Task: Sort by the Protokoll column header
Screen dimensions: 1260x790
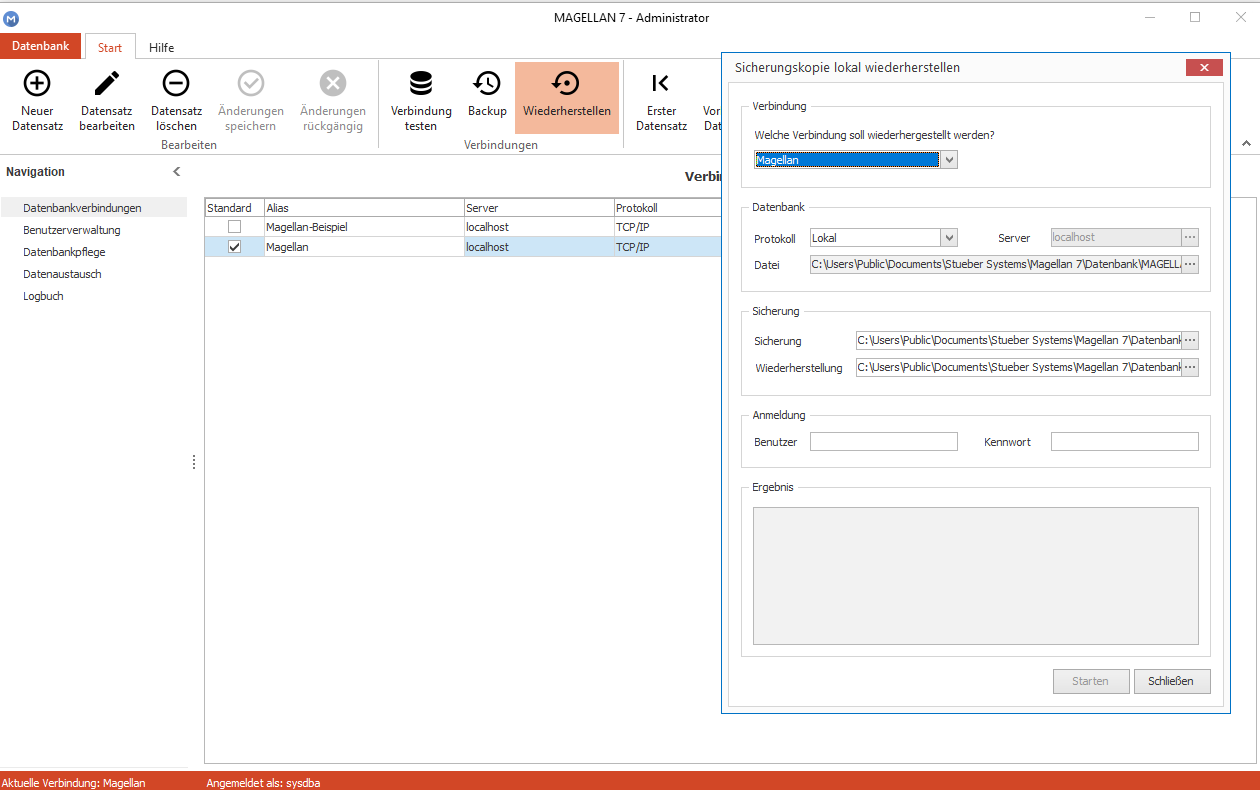Action: [x=667, y=208]
